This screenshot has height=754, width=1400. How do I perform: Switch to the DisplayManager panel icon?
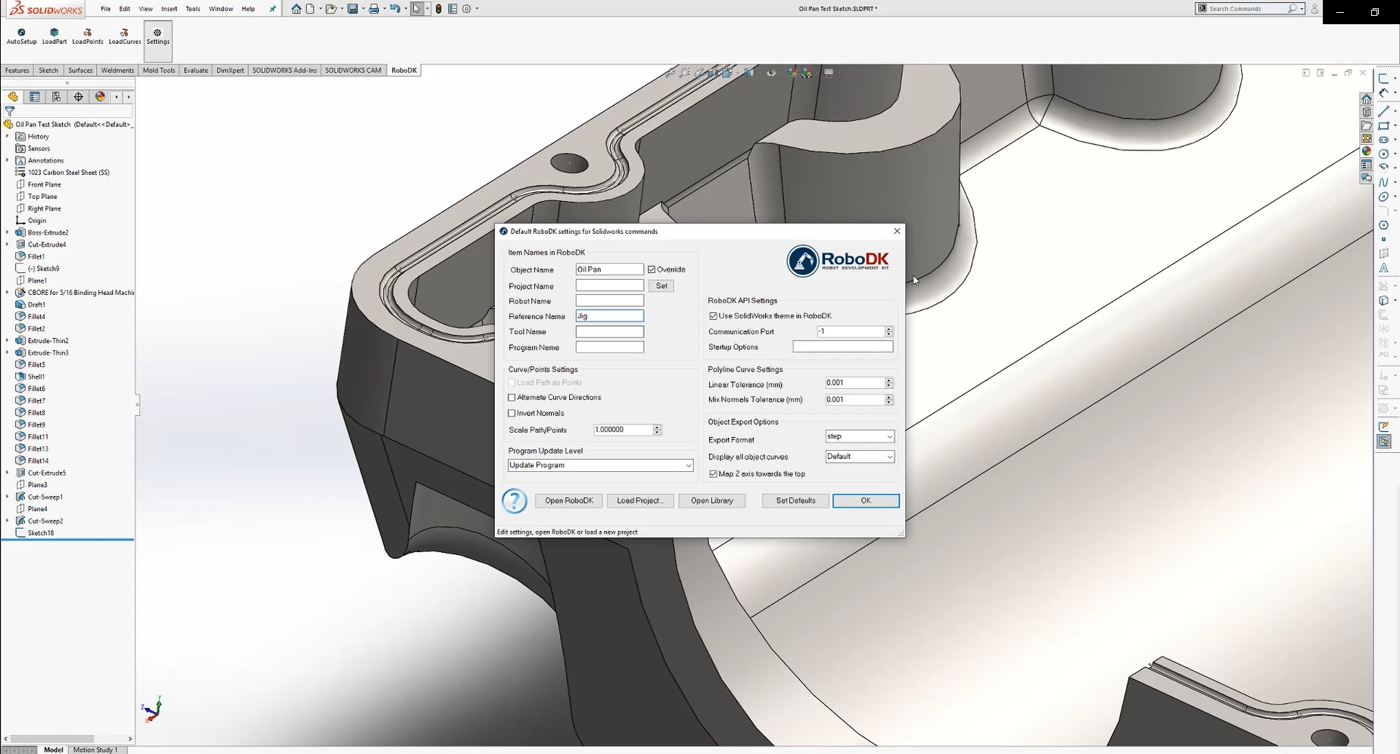point(99,96)
